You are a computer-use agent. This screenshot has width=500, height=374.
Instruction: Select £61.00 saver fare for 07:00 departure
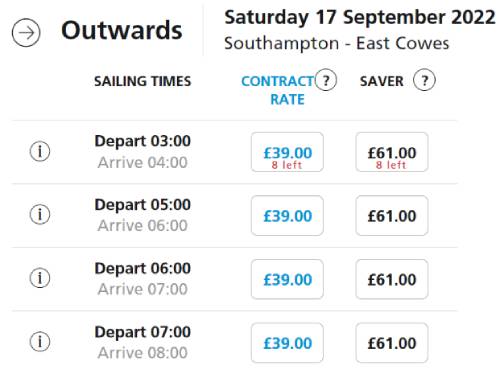pyautogui.click(x=392, y=343)
